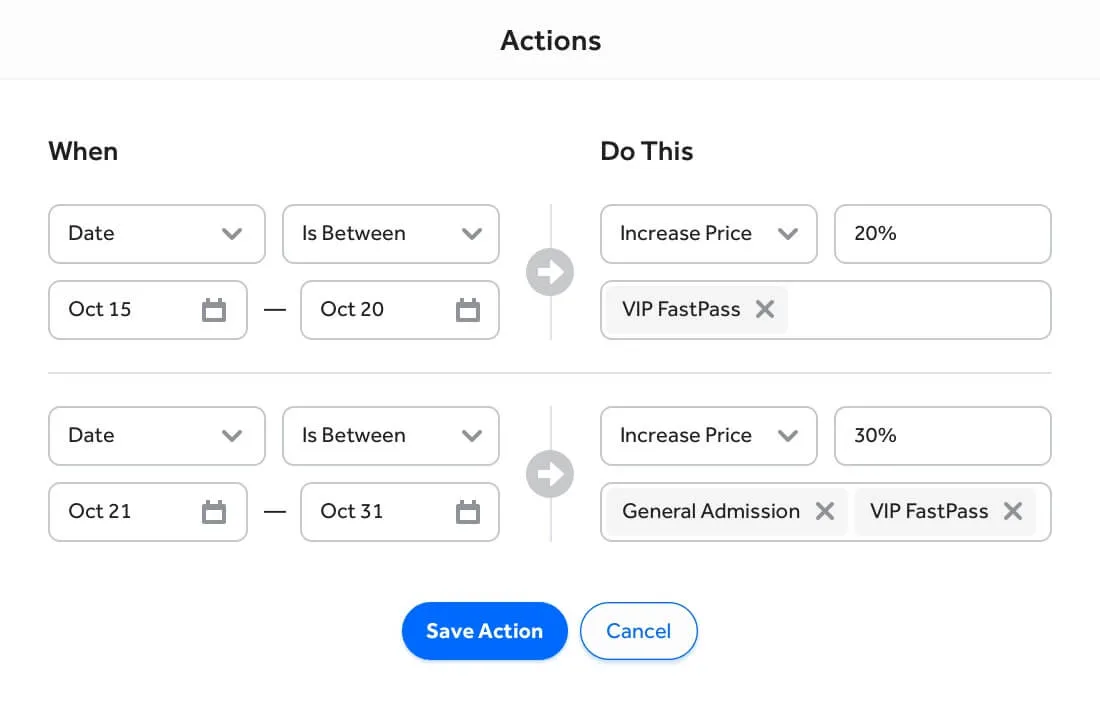1100x708 pixels.
Task: Open calendar picker for Oct 31 date
Action: (467, 512)
